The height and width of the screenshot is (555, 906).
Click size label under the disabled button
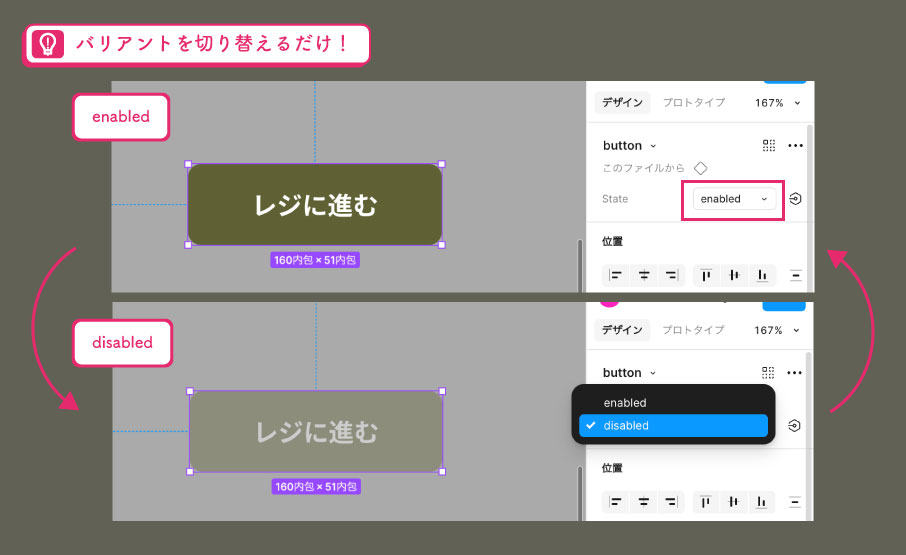(x=316, y=487)
